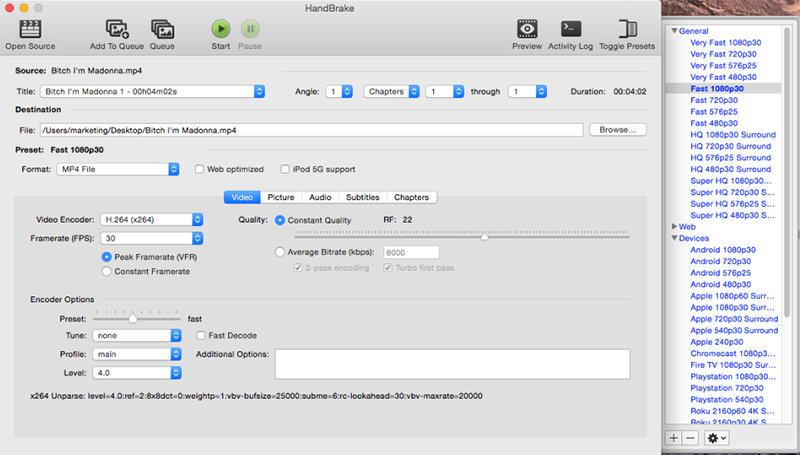Select the Apple 240p30 preset
This screenshot has width=800, height=455.
point(717,342)
